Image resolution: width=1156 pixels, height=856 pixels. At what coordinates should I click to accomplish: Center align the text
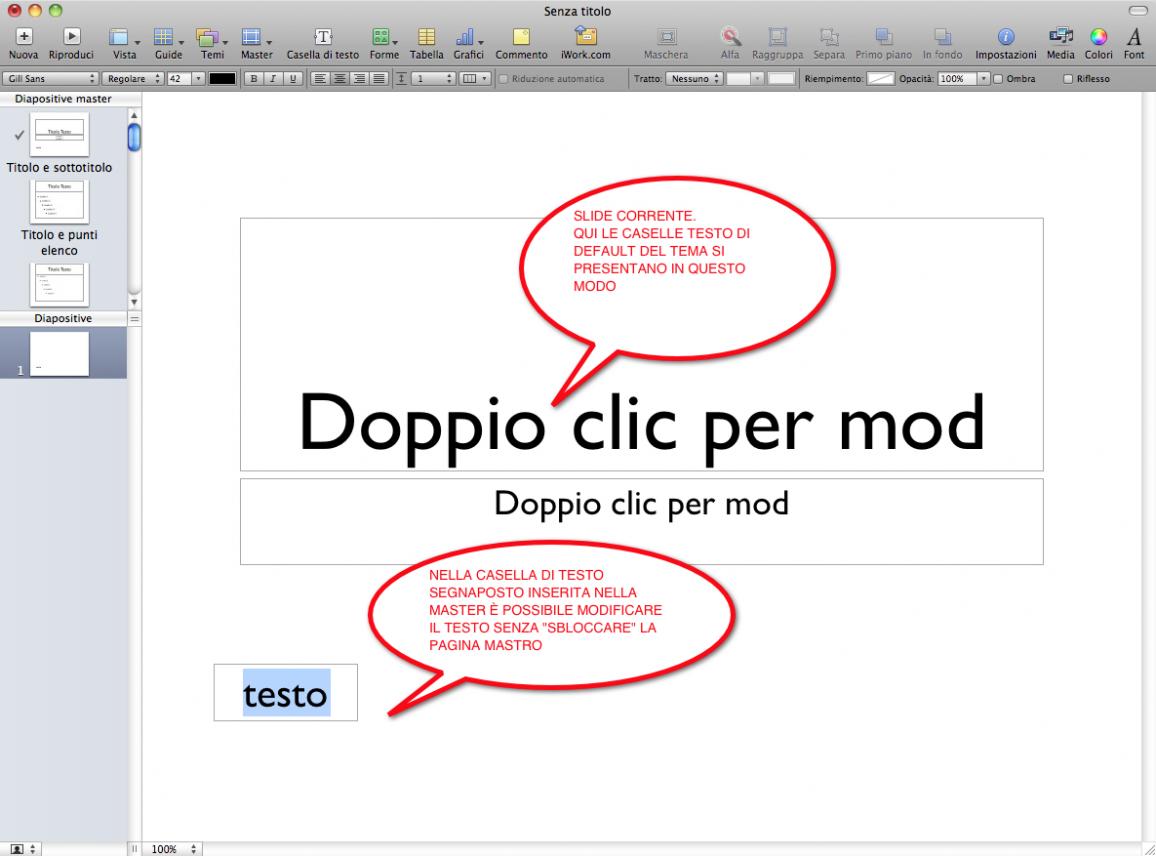click(340, 78)
